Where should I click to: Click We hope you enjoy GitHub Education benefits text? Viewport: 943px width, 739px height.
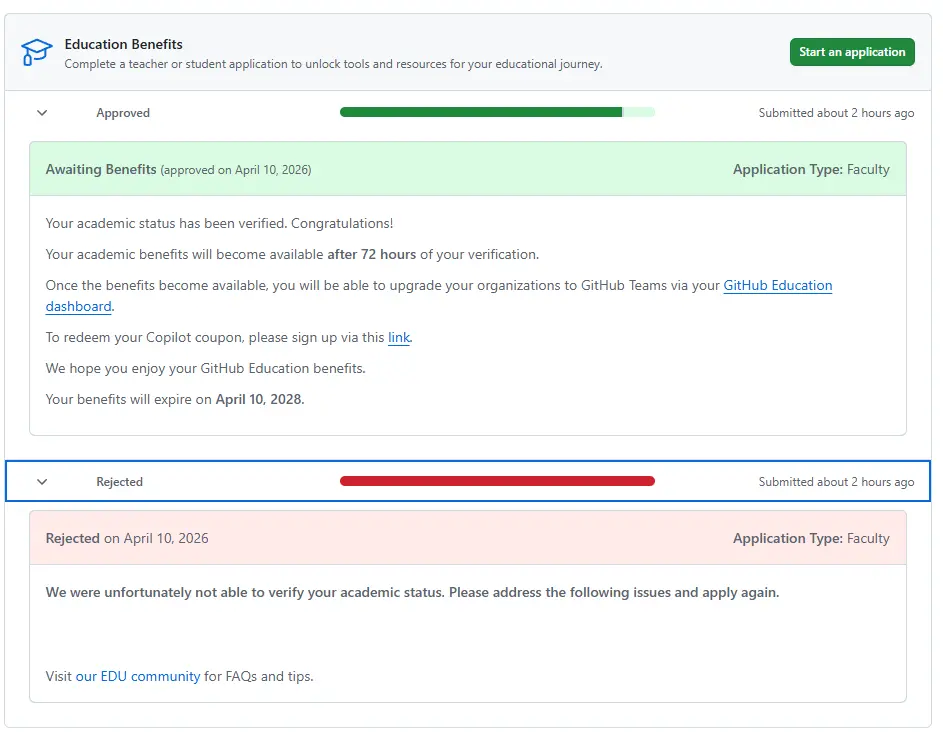[205, 369]
